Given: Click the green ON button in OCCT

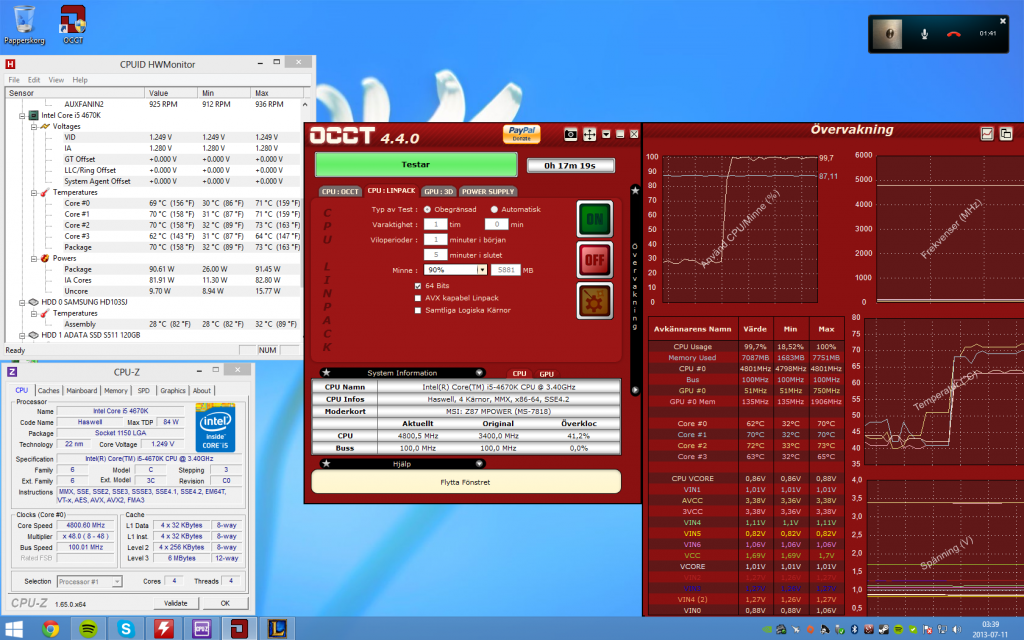Looking at the screenshot, I should pyautogui.click(x=594, y=219).
